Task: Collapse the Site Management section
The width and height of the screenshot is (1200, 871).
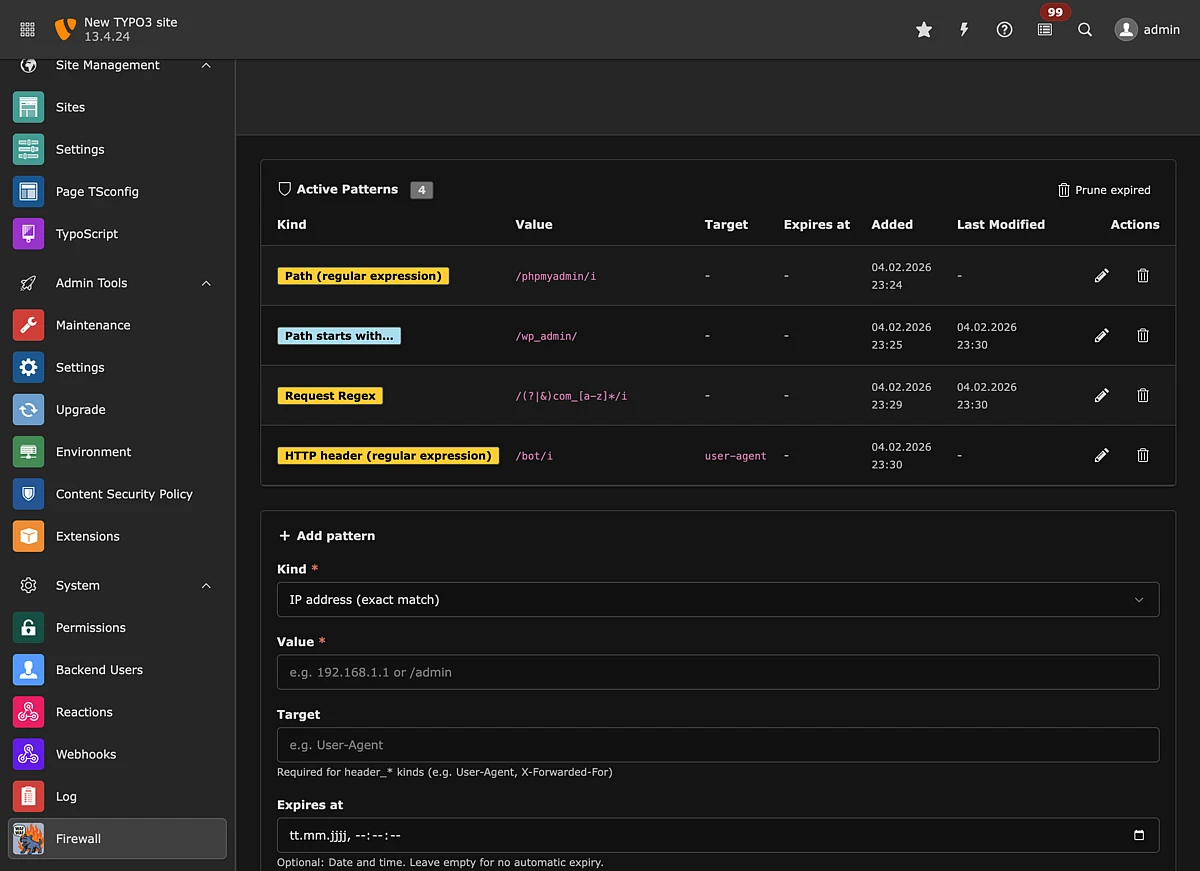Action: click(206, 65)
